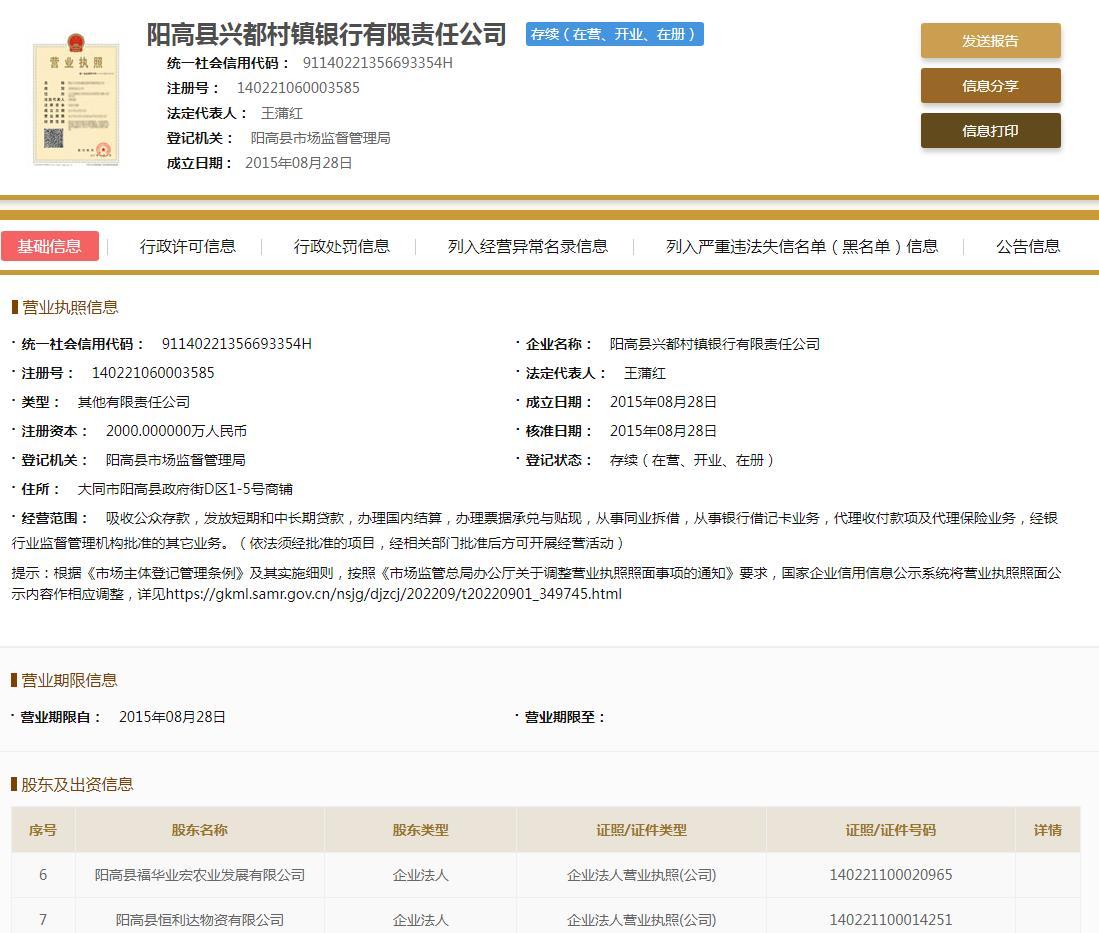Select shareholder 阳高县福华业宏农业发展有限公司 in the table
Viewport: 1099px width, 933px height.
pos(196,875)
